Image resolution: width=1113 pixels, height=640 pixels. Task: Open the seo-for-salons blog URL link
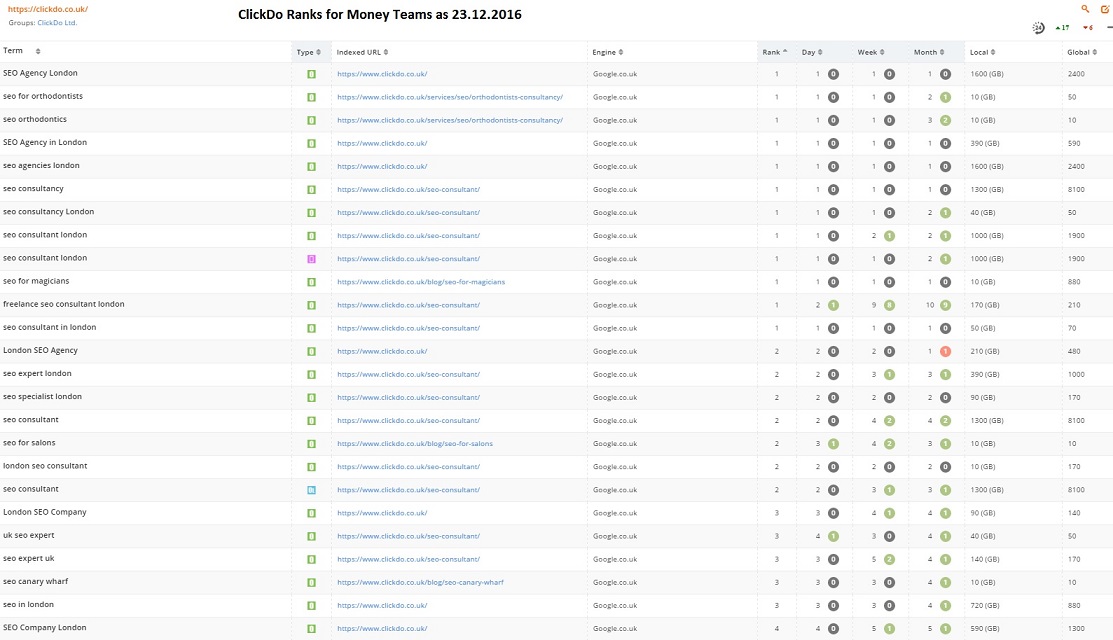(415, 444)
